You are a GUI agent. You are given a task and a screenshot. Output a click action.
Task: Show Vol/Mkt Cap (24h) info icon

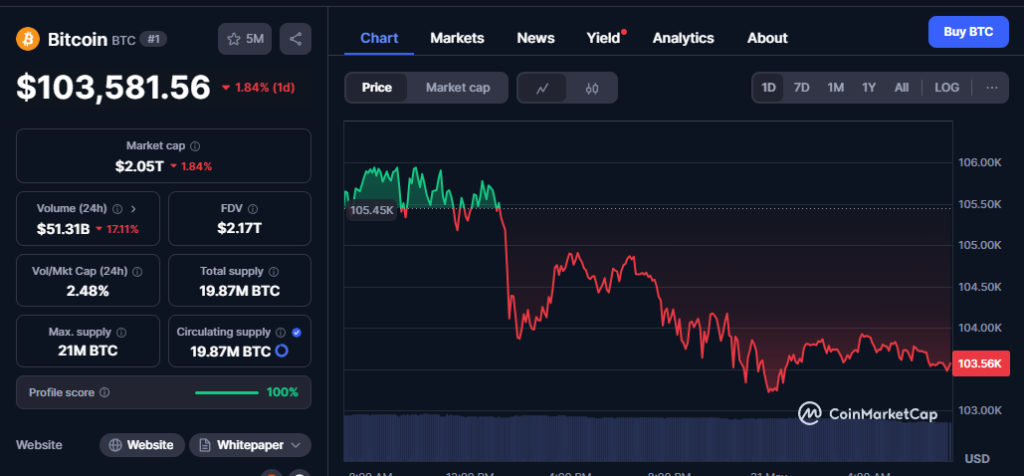[137, 271]
